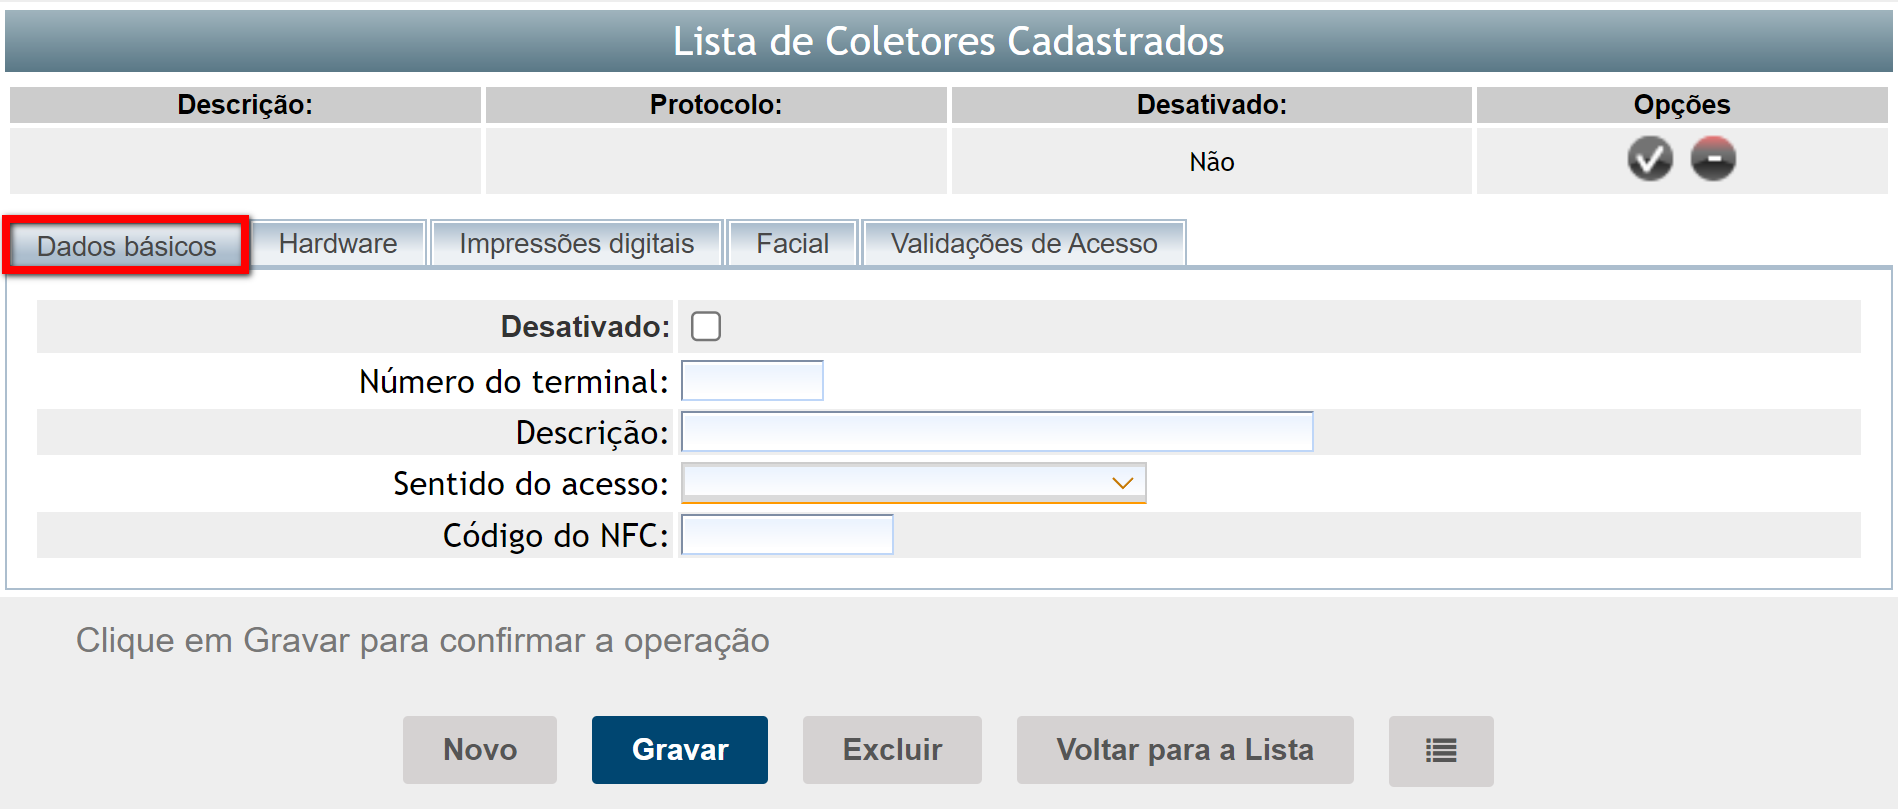1898x809 pixels.
Task: Click the Protocolo column header
Action: (x=716, y=105)
